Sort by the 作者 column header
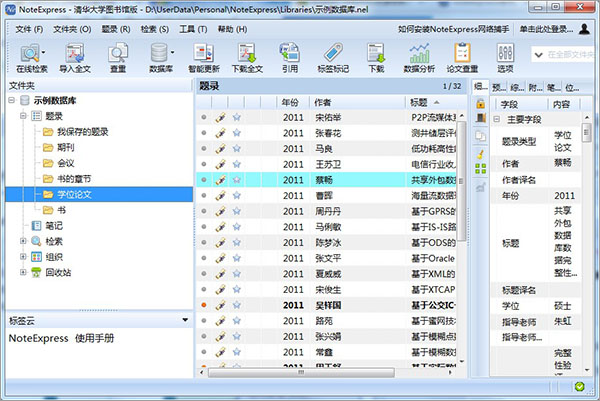 357,102
